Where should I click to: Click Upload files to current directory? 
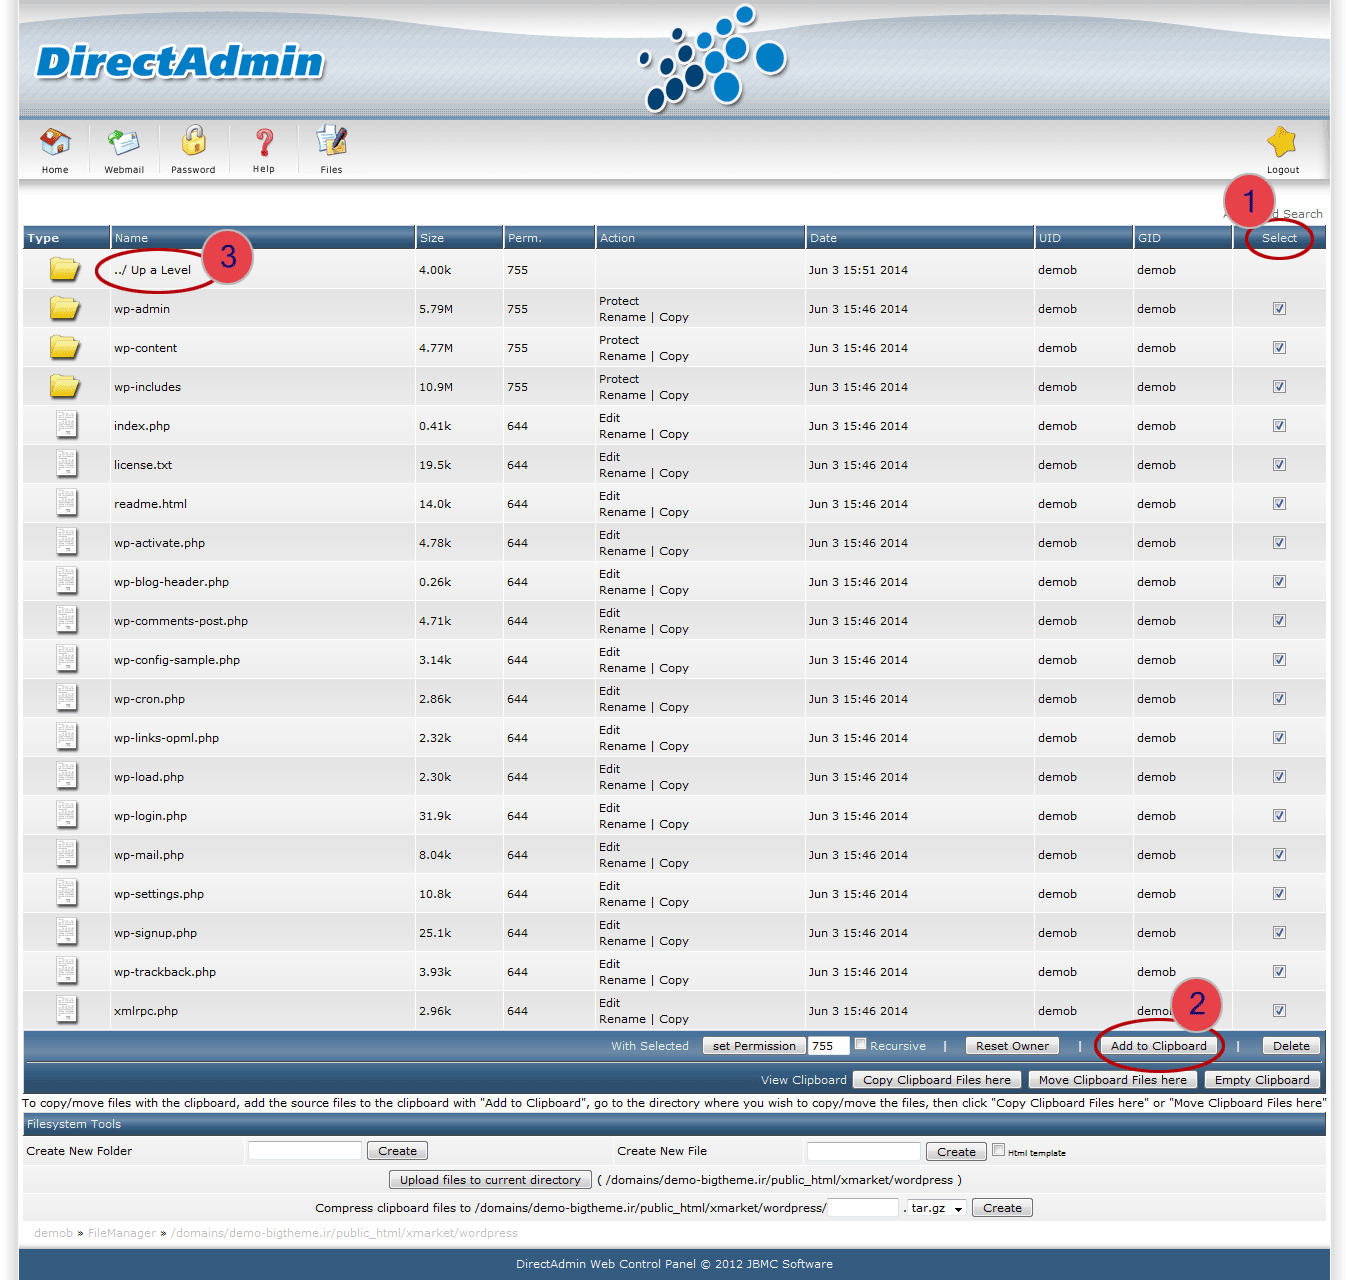pyautogui.click(x=490, y=1180)
